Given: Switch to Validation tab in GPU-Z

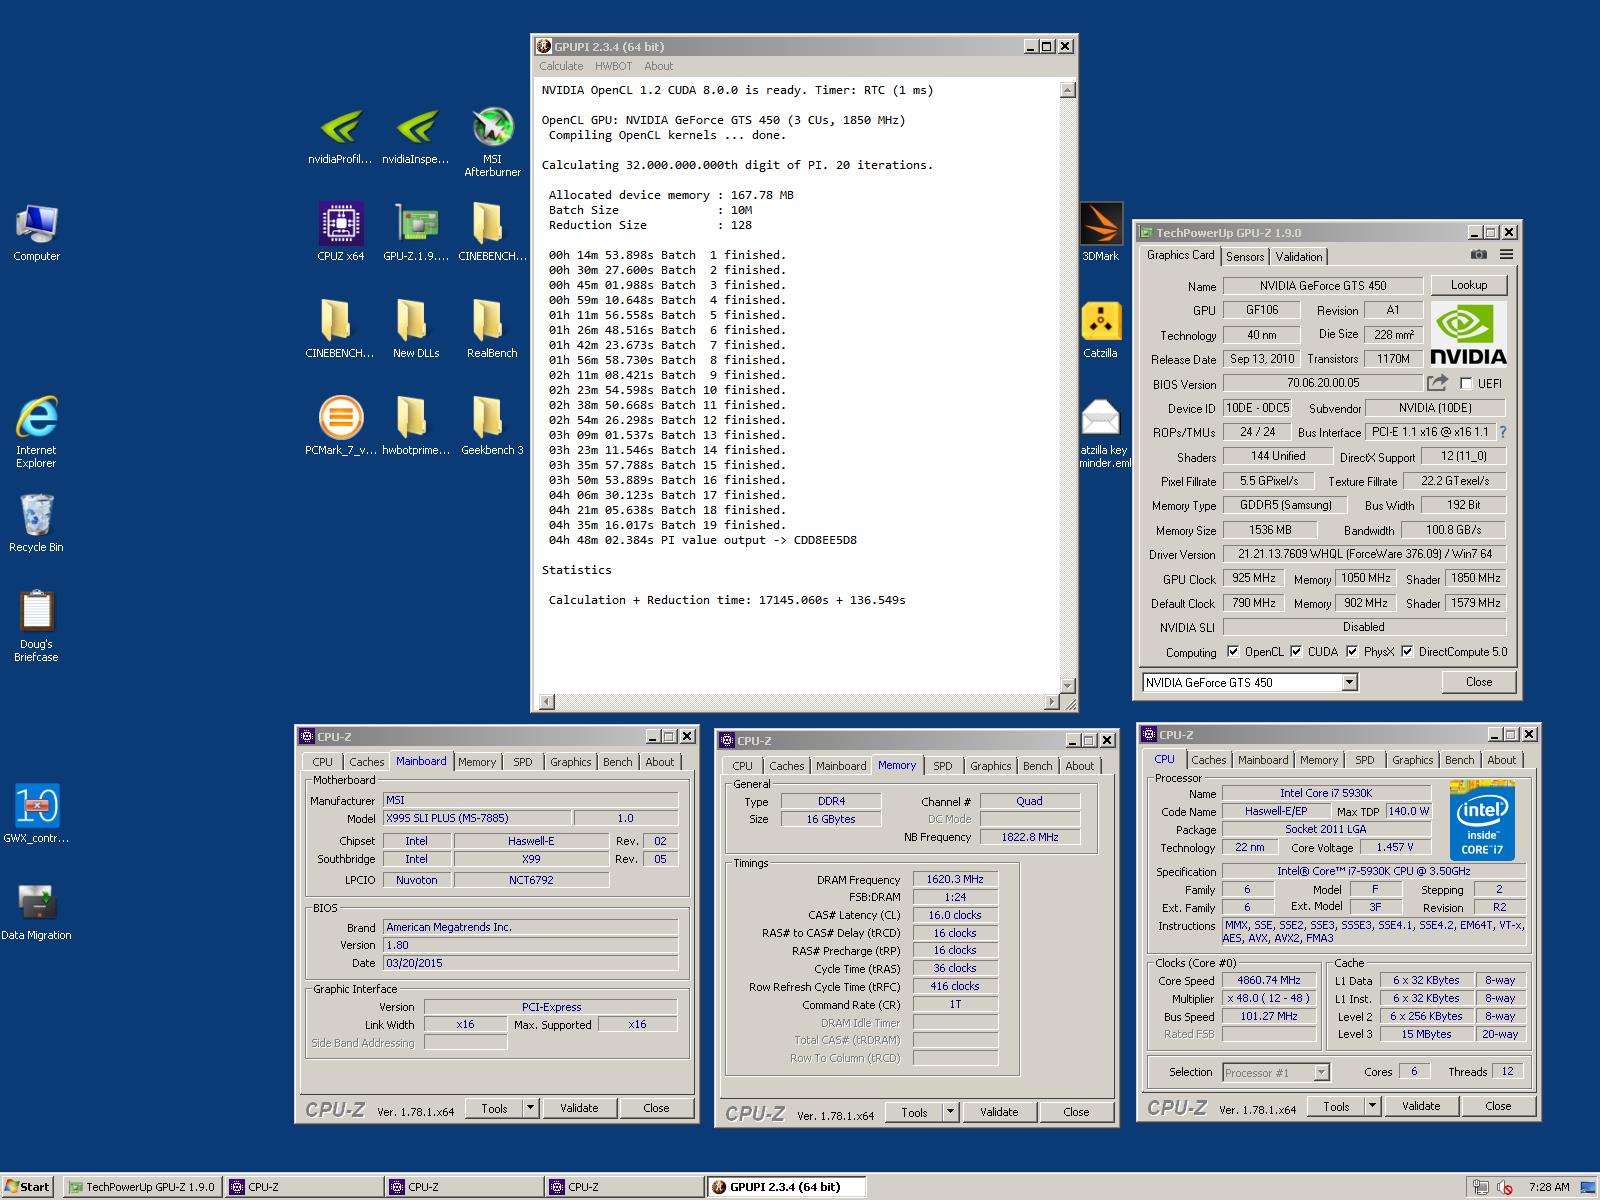Looking at the screenshot, I should pos(1298,257).
